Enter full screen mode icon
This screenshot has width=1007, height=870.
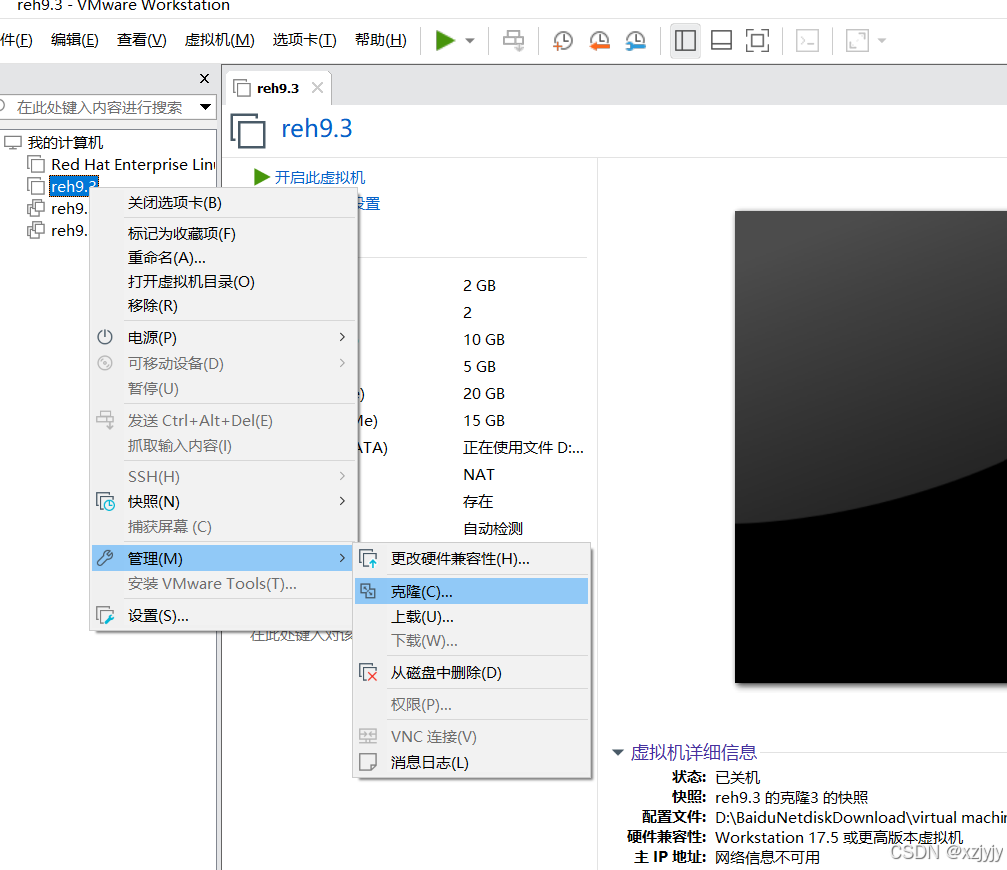tap(757, 40)
